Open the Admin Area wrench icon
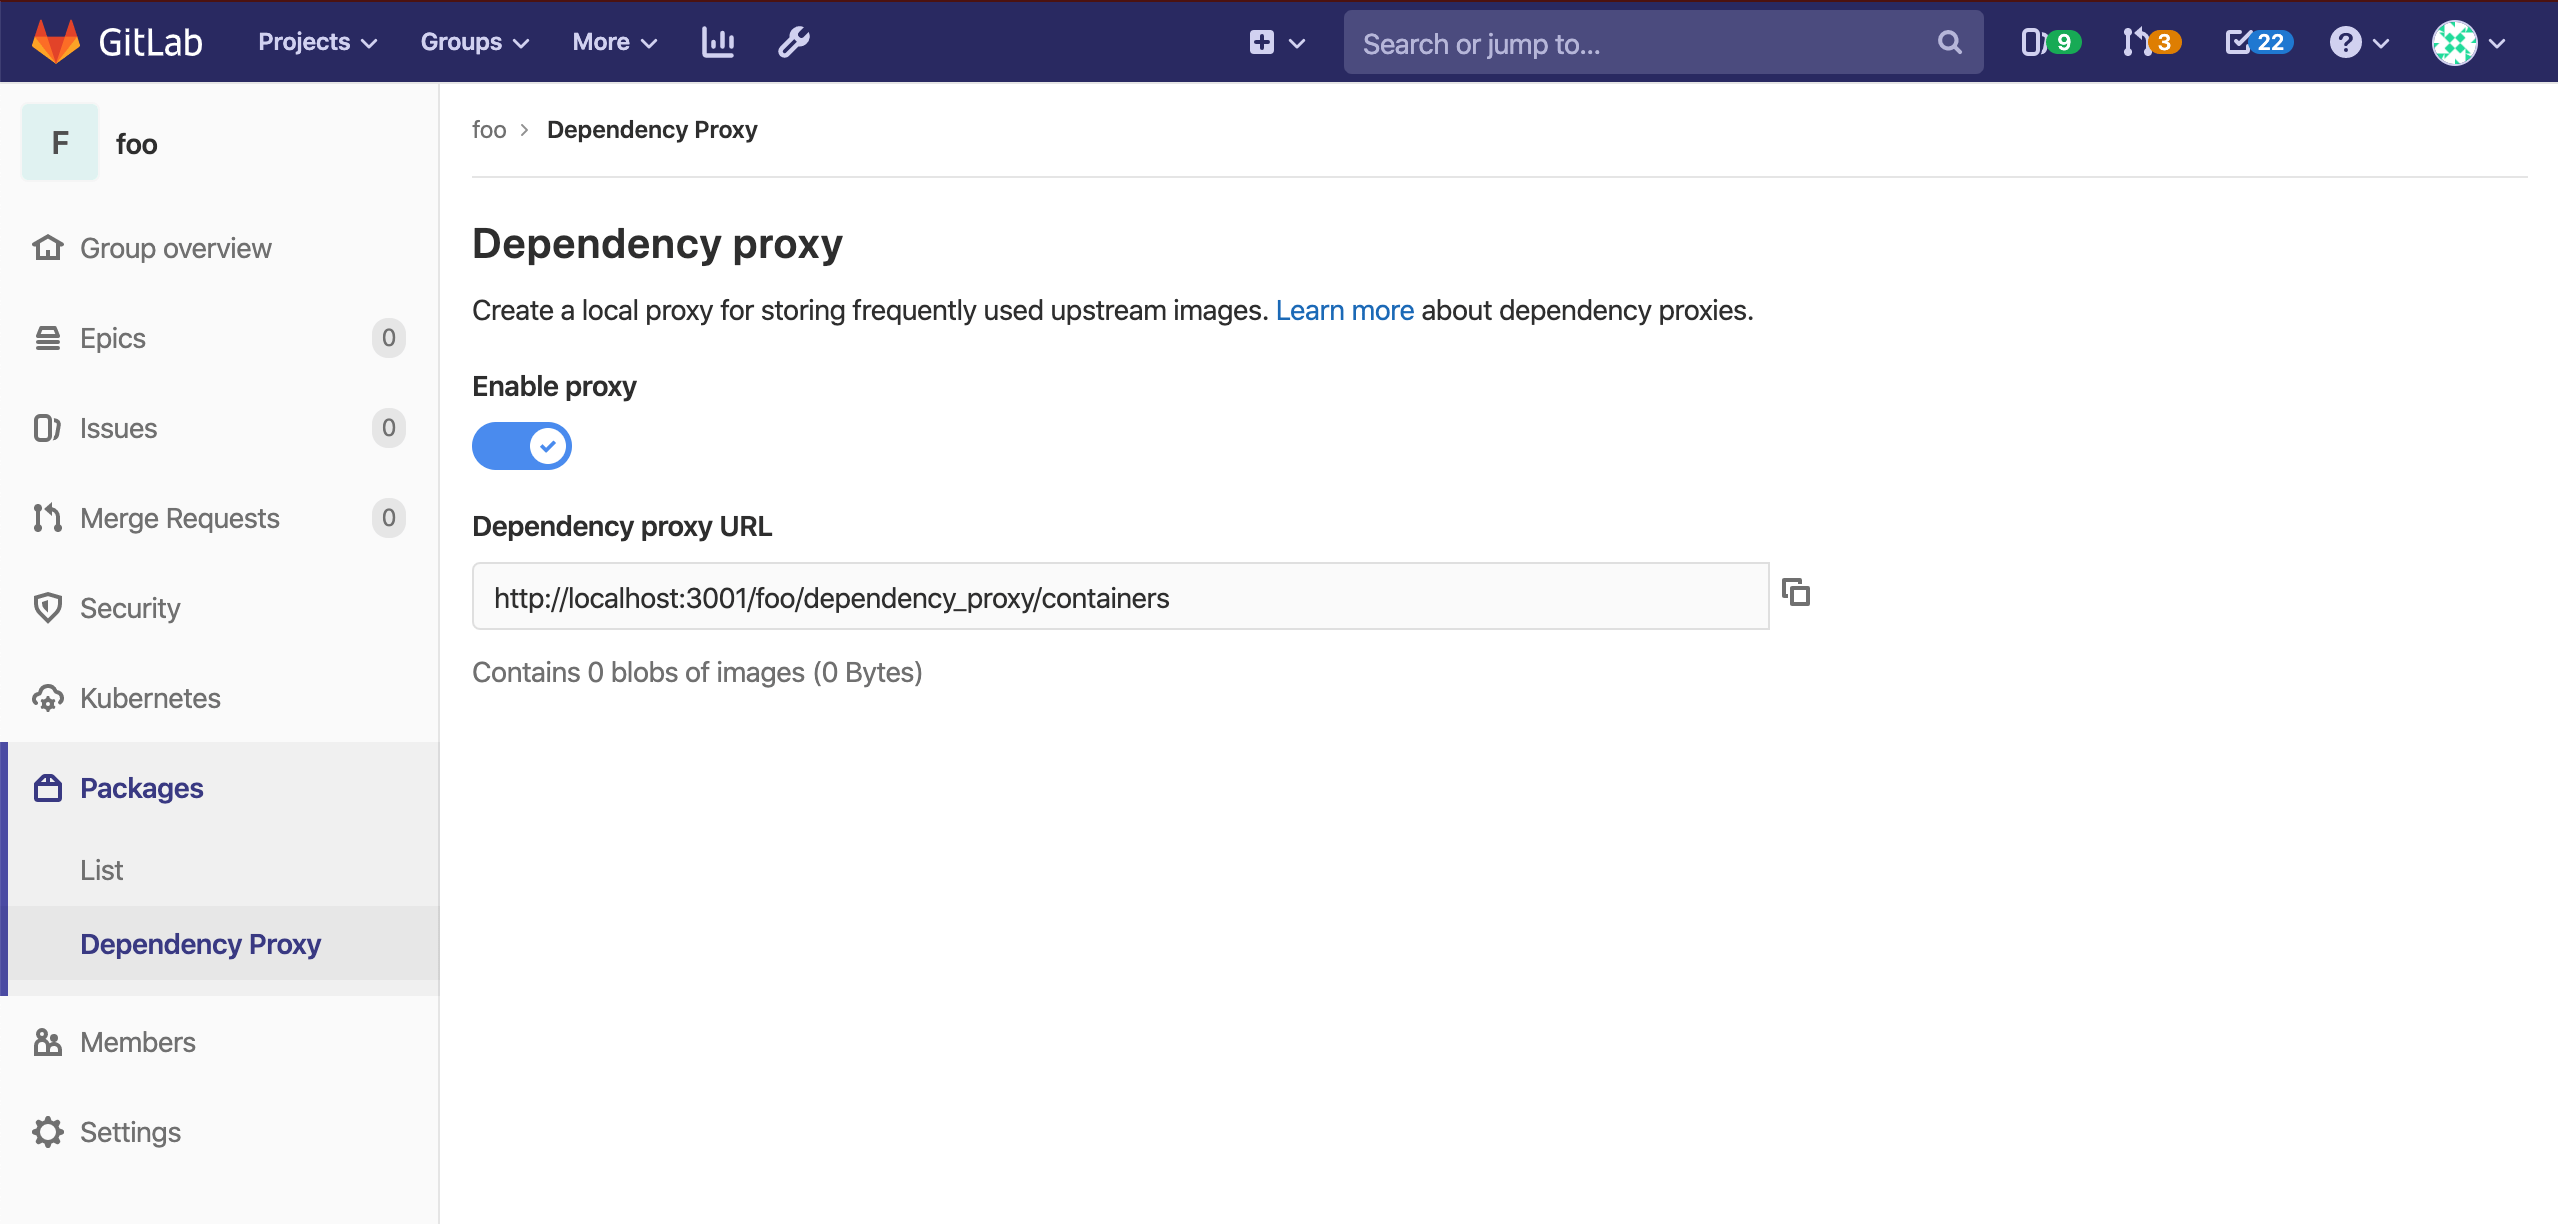 click(793, 42)
